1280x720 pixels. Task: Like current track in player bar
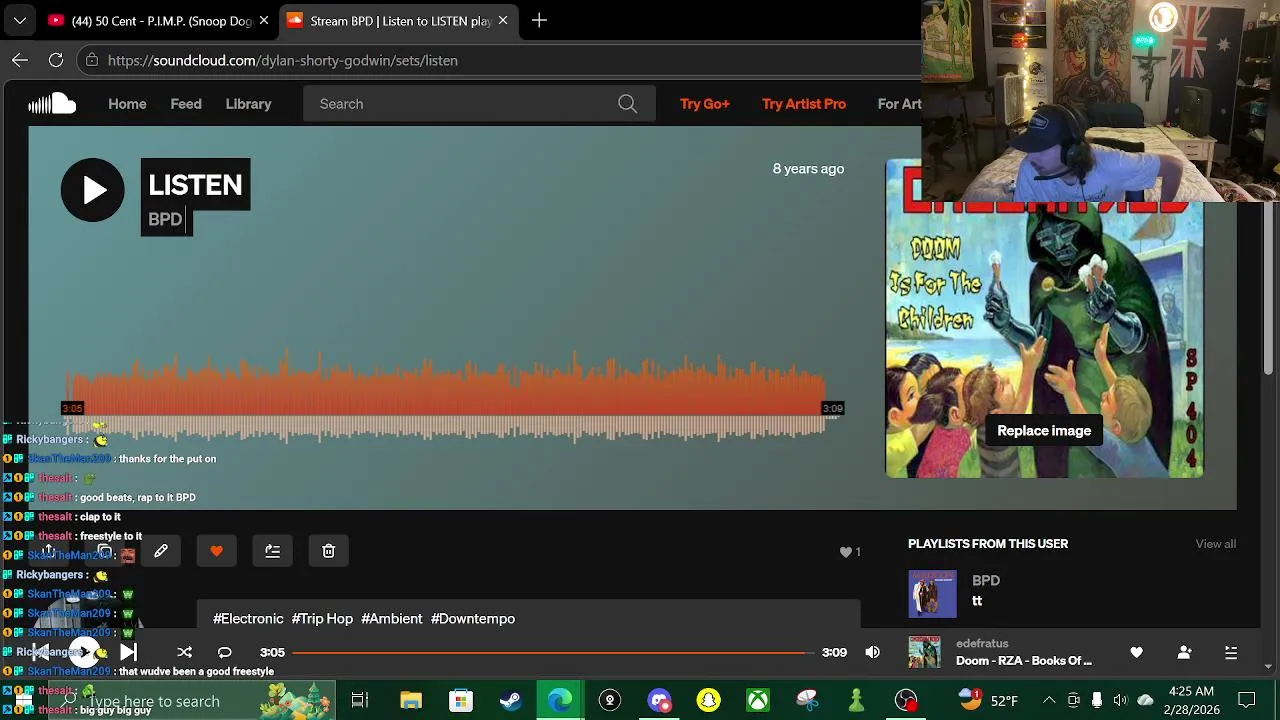[x=1137, y=652]
